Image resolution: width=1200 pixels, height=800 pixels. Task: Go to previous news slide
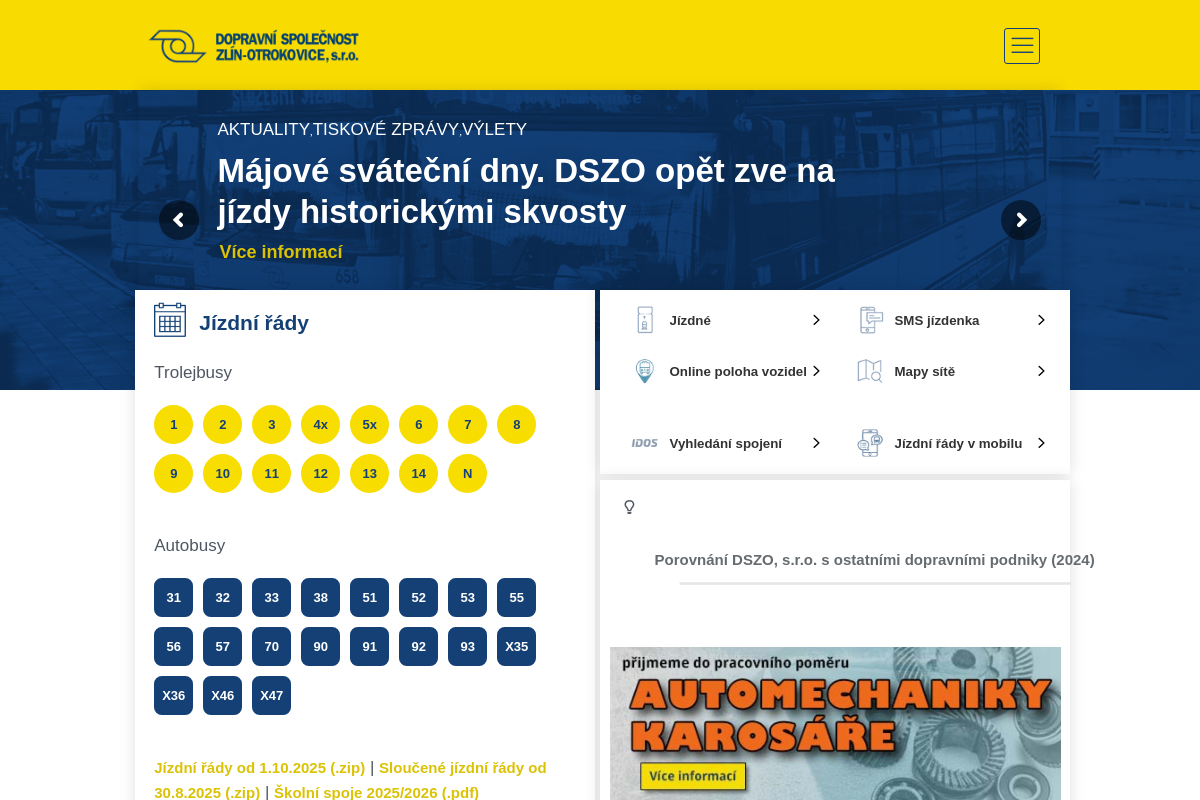point(179,220)
